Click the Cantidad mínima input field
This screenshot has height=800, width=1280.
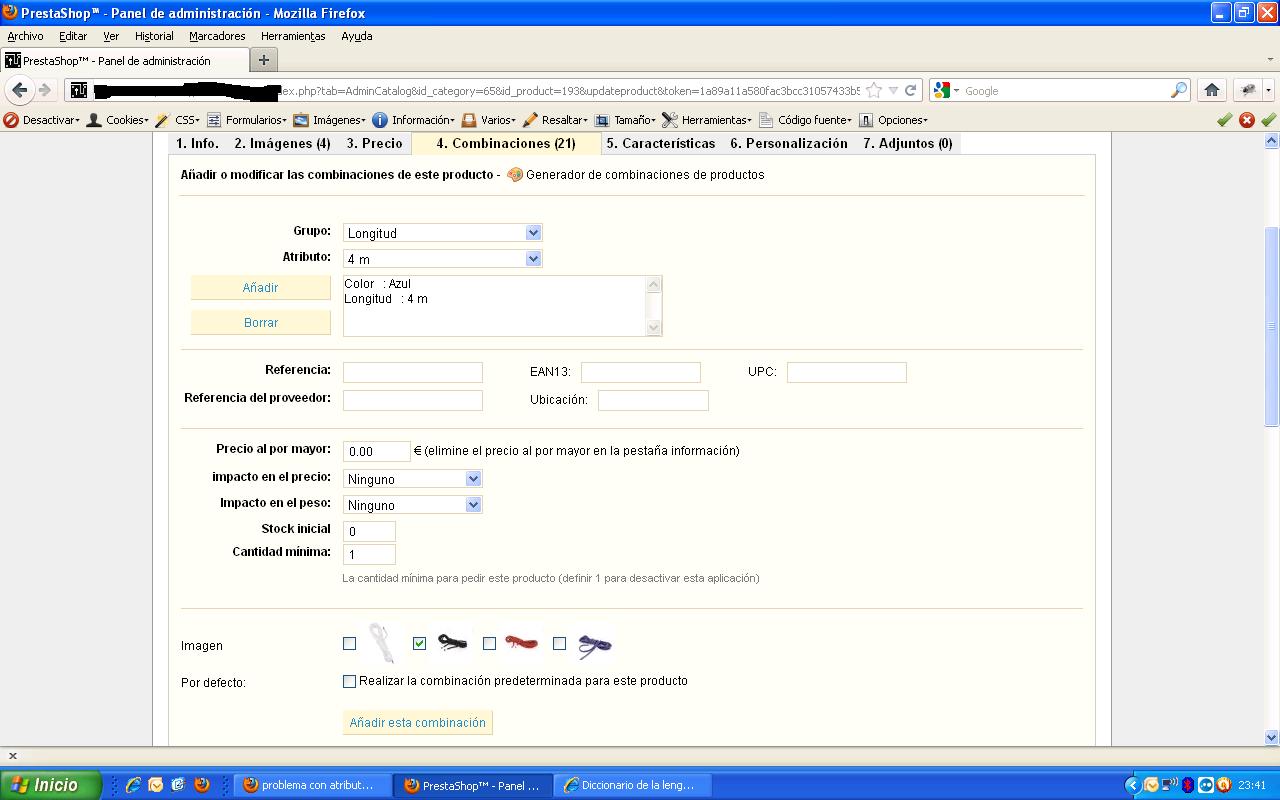tap(369, 554)
